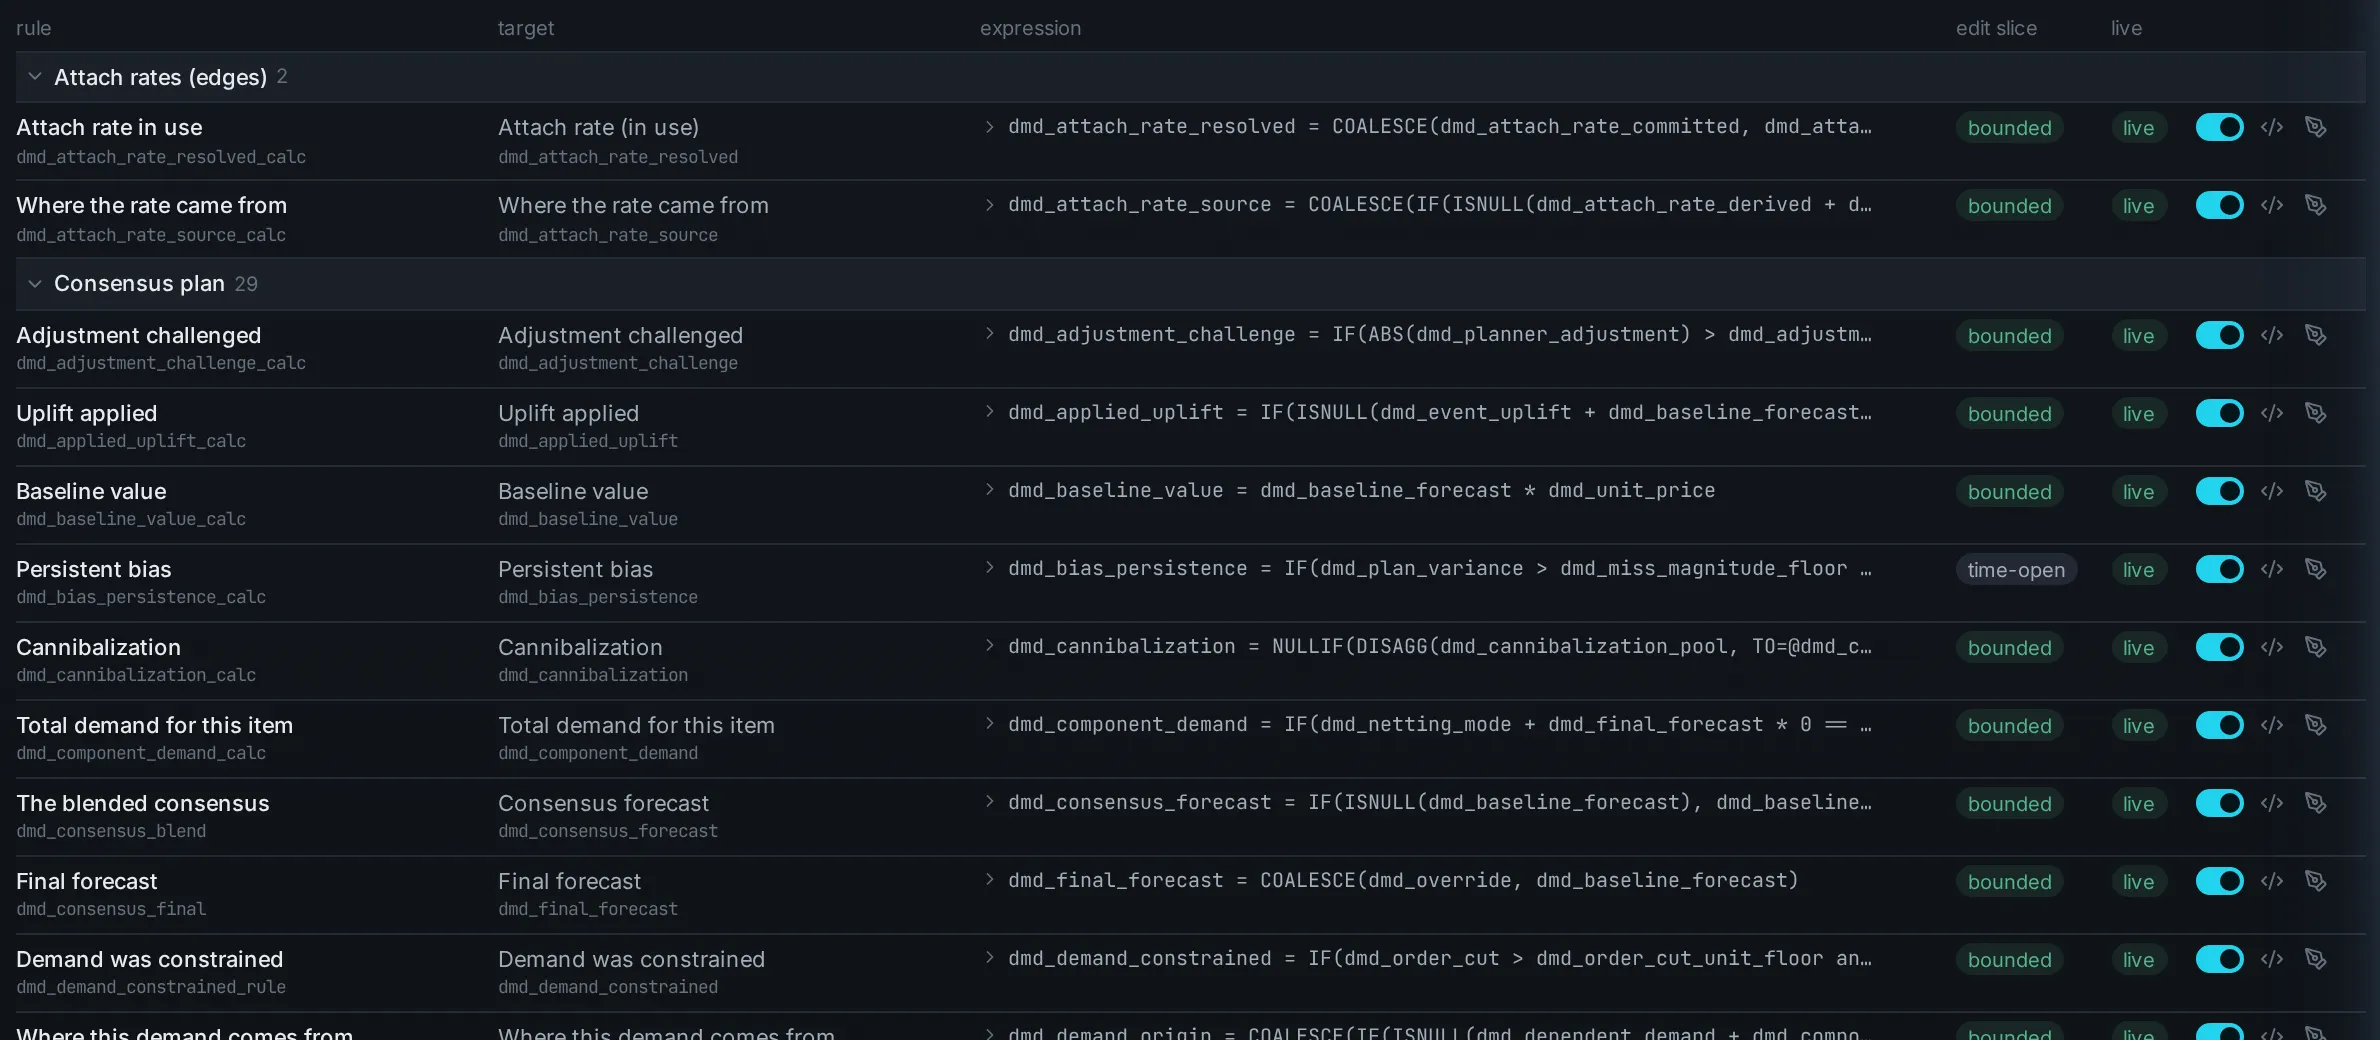Open code view for Adjustment challenged rule
The image size is (2380, 1040).
tap(2272, 335)
